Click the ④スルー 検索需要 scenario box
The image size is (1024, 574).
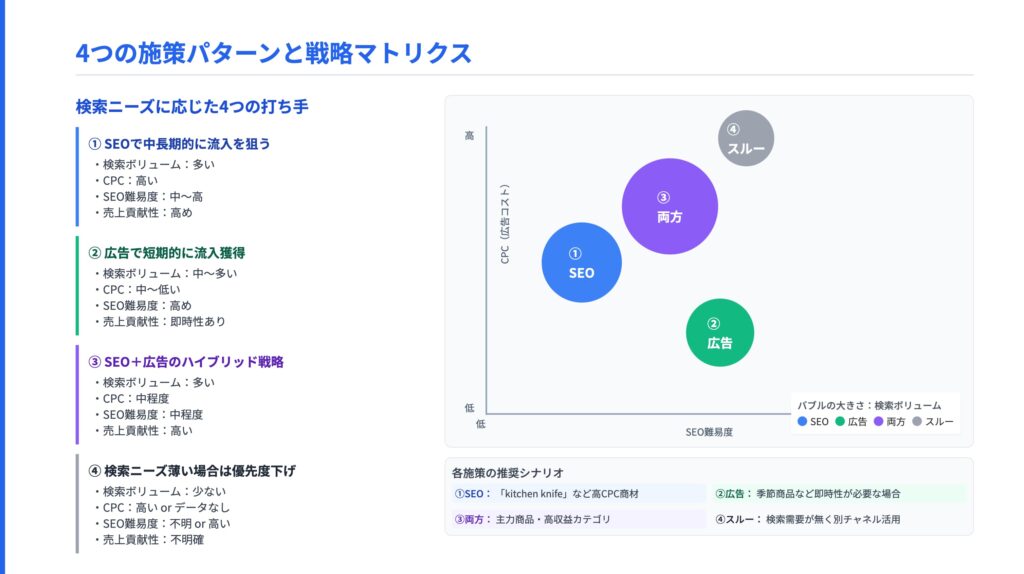(x=838, y=520)
